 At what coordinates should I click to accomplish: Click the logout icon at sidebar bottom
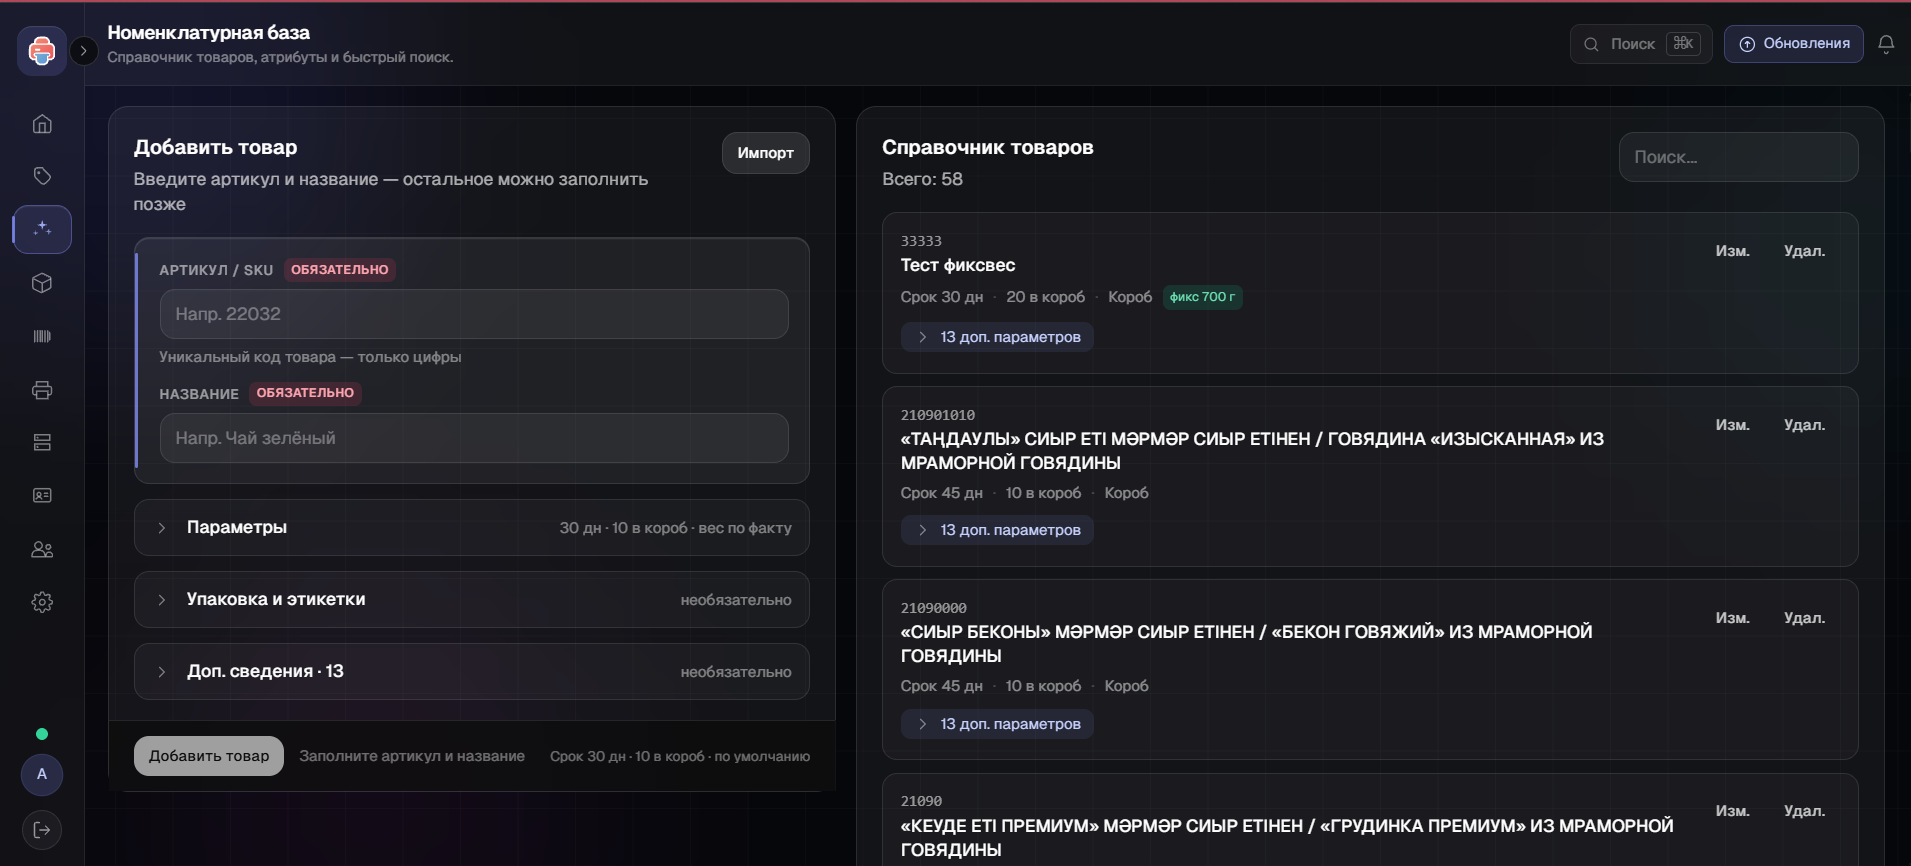pyautogui.click(x=42, y=830)
